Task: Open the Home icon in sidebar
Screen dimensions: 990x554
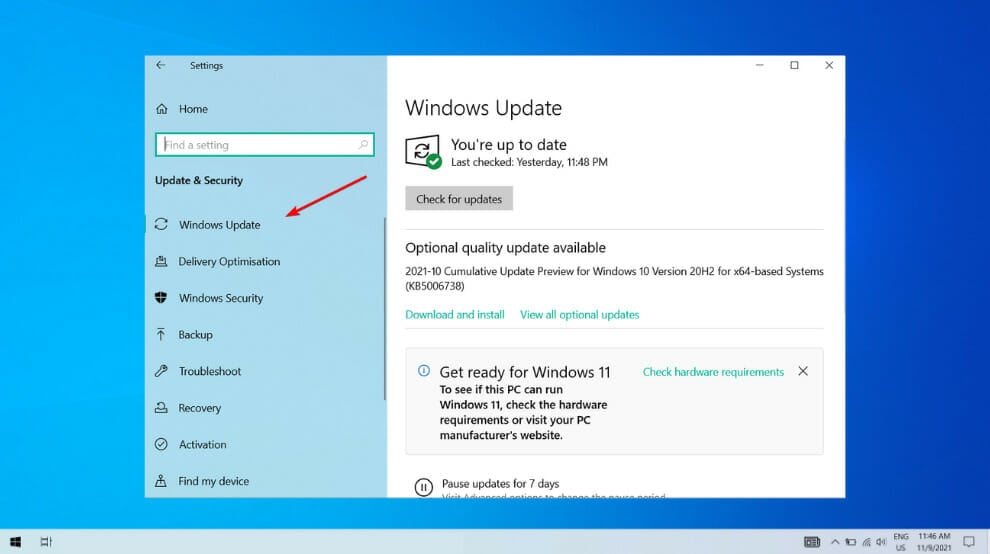Action: (162, 109)
